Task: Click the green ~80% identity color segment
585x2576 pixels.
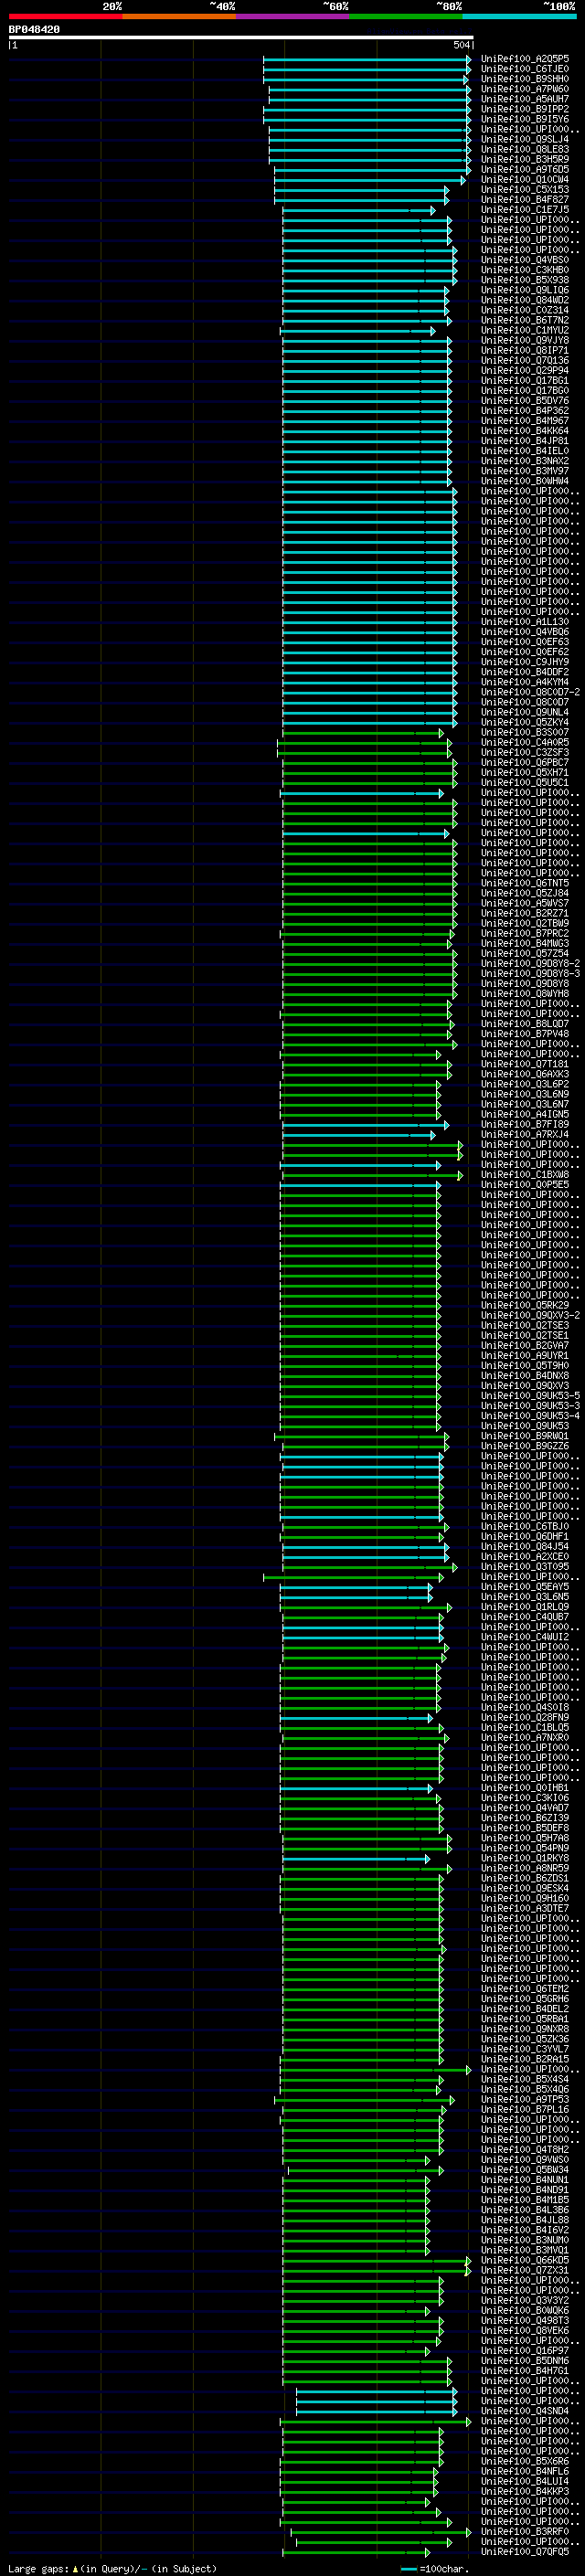Action: [406, 16]
